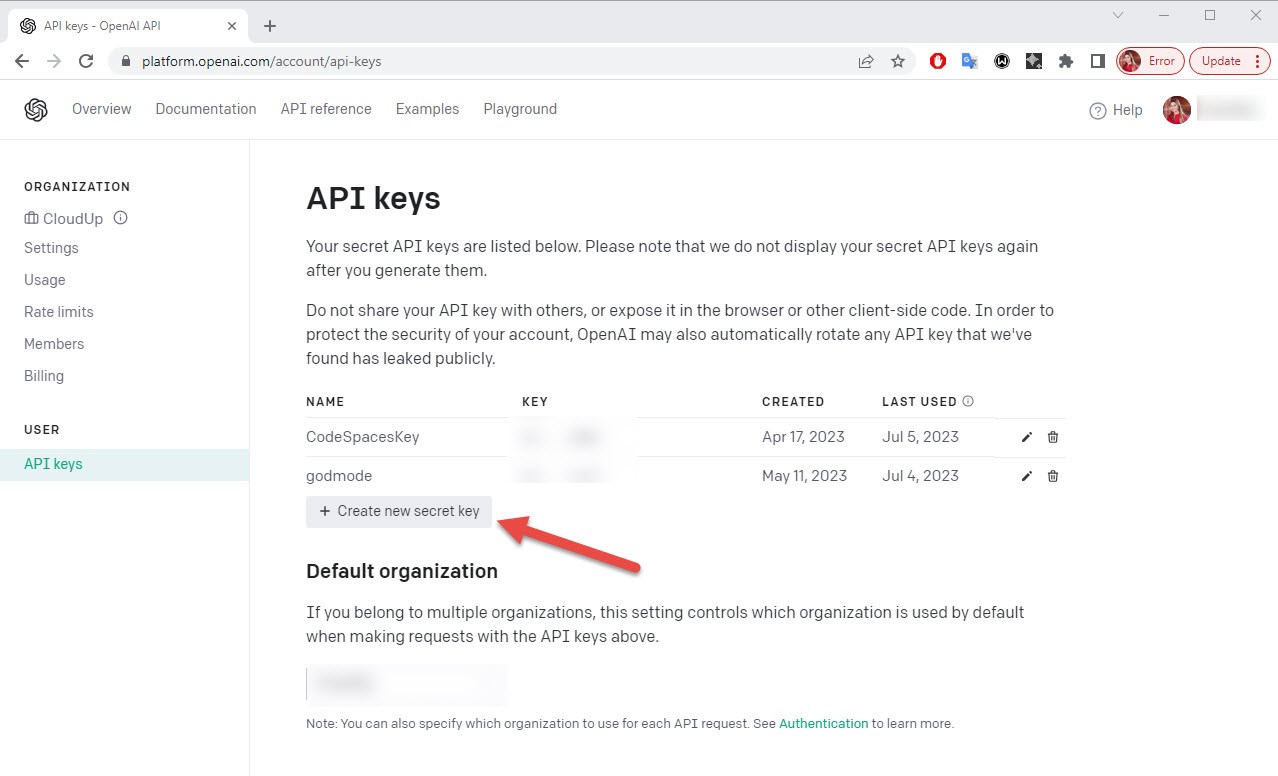Open the Billing page

pos(44,376)
